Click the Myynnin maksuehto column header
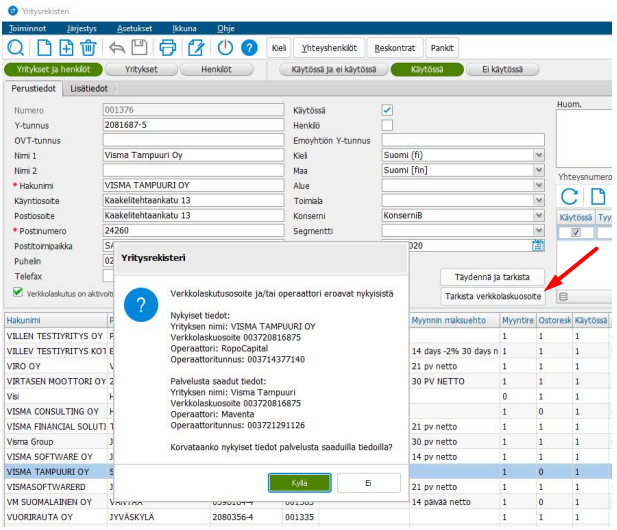This screenshot has width=617, height=530. (x=454, y=320)
